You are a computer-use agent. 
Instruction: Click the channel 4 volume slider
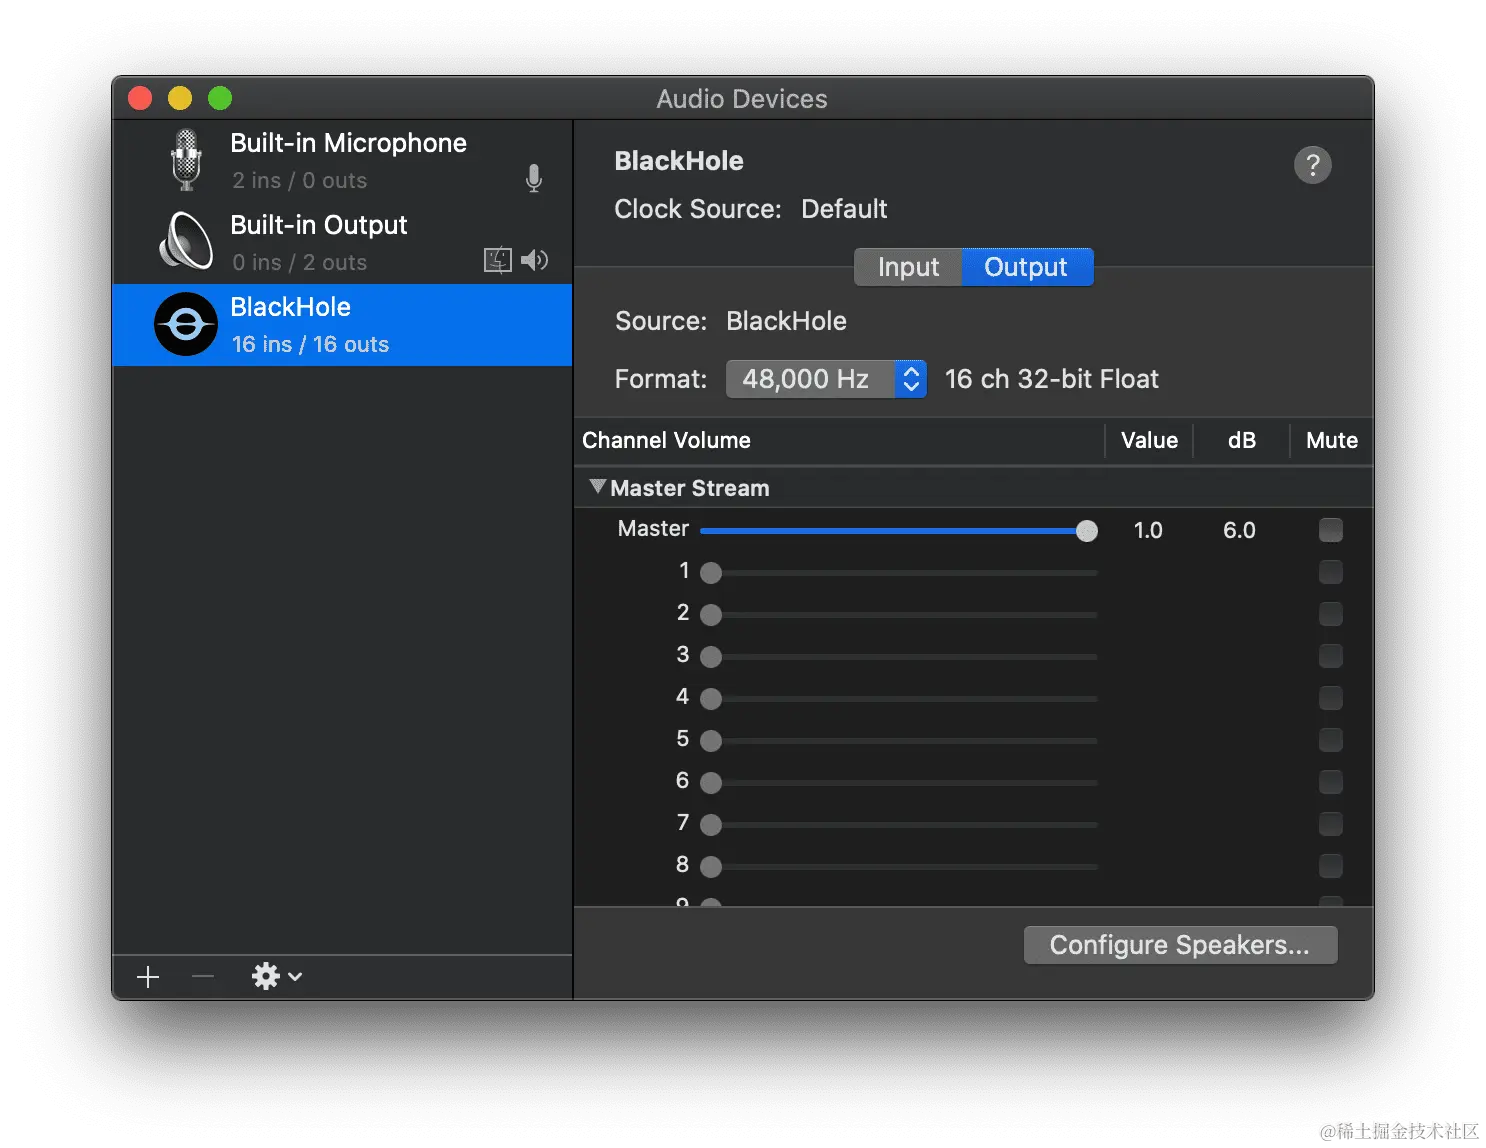899,699
